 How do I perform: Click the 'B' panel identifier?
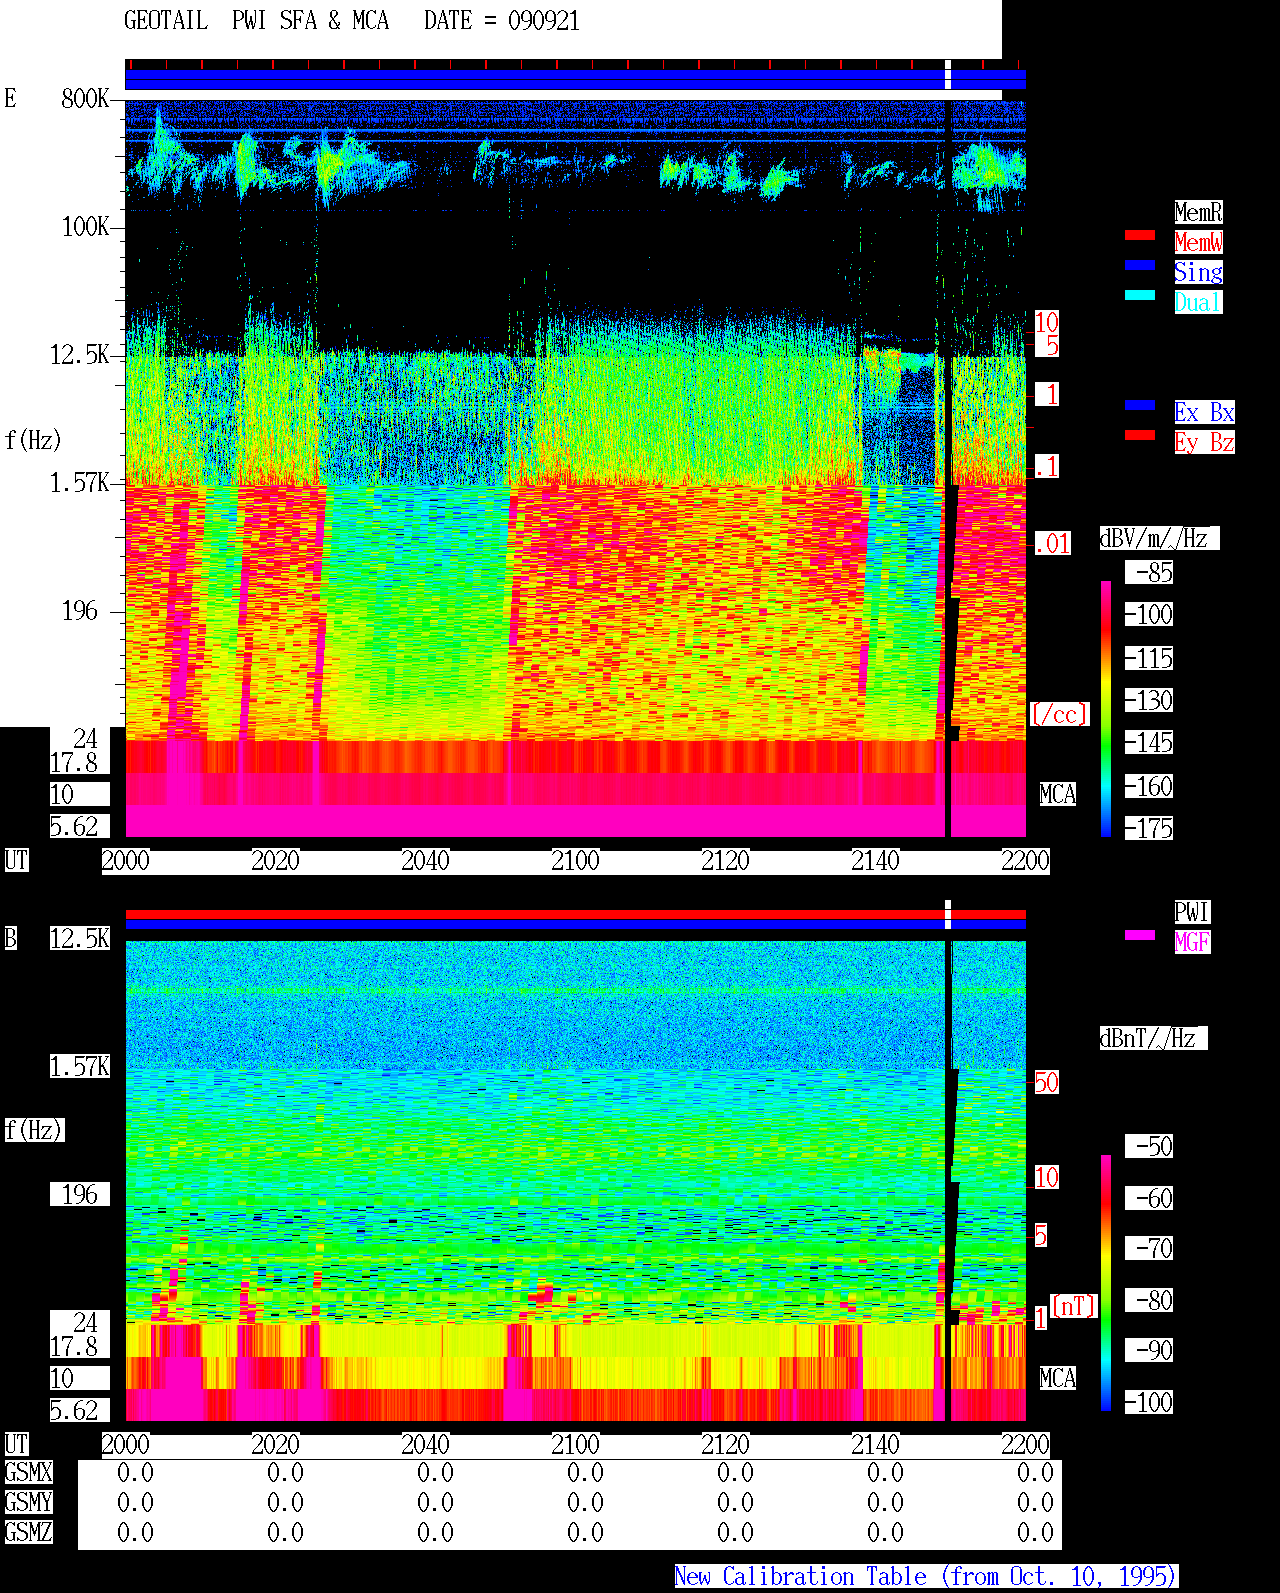tap(10, 938)
